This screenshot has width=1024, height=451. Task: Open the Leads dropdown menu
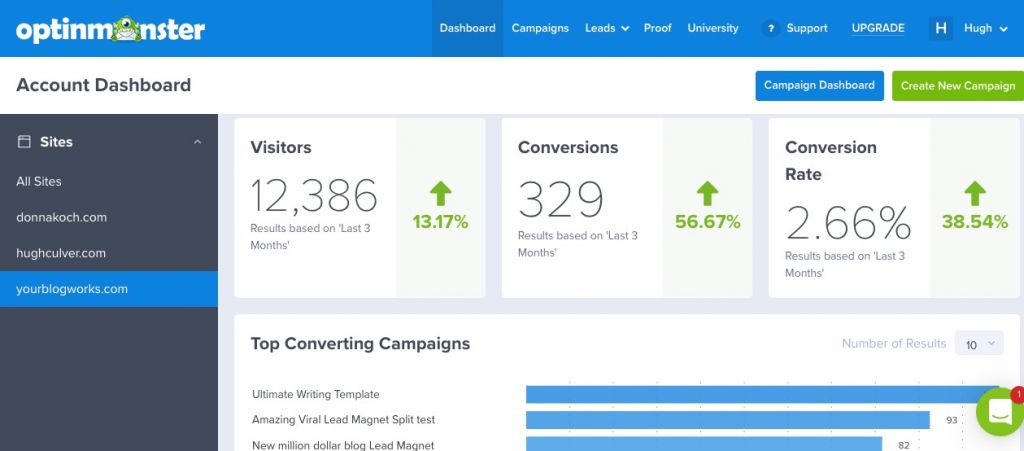click(607, 28)
